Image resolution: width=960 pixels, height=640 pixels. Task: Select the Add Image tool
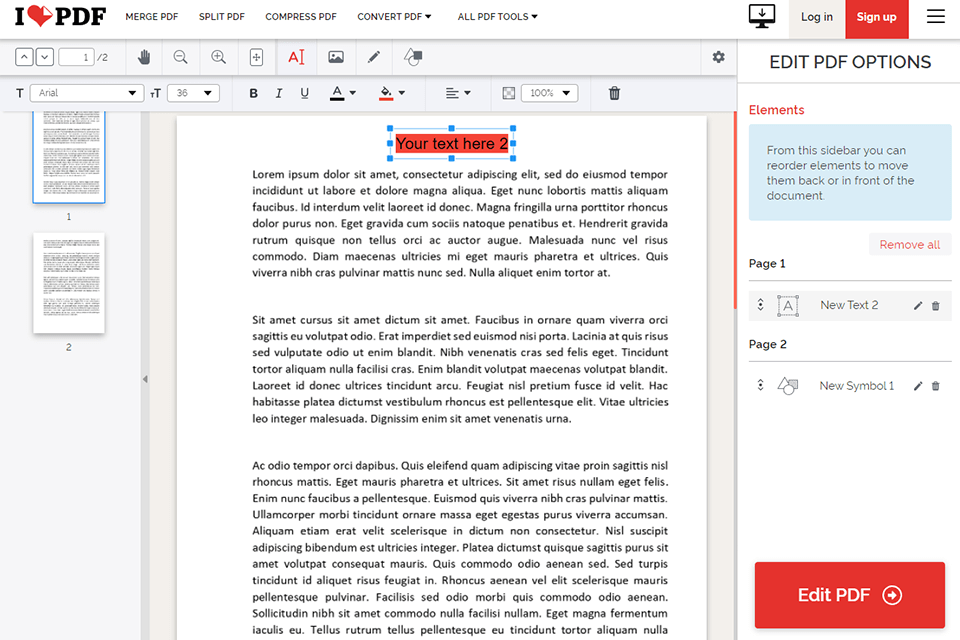(336, 58)
